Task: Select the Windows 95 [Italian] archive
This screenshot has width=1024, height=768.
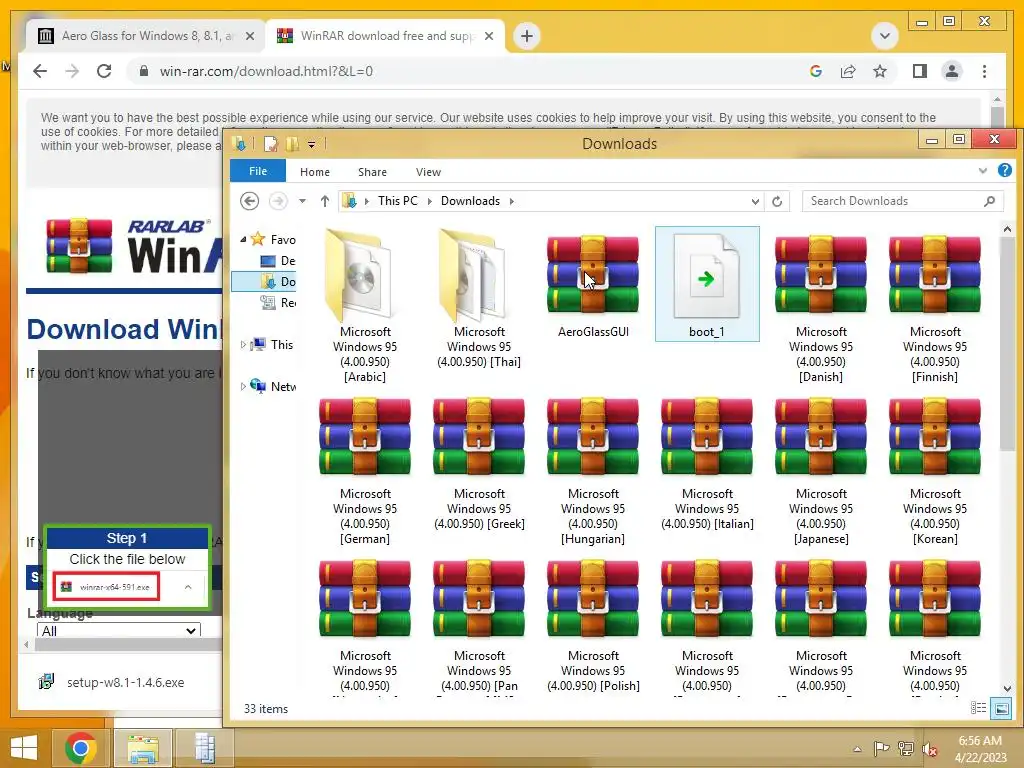Action: [707, 464]
